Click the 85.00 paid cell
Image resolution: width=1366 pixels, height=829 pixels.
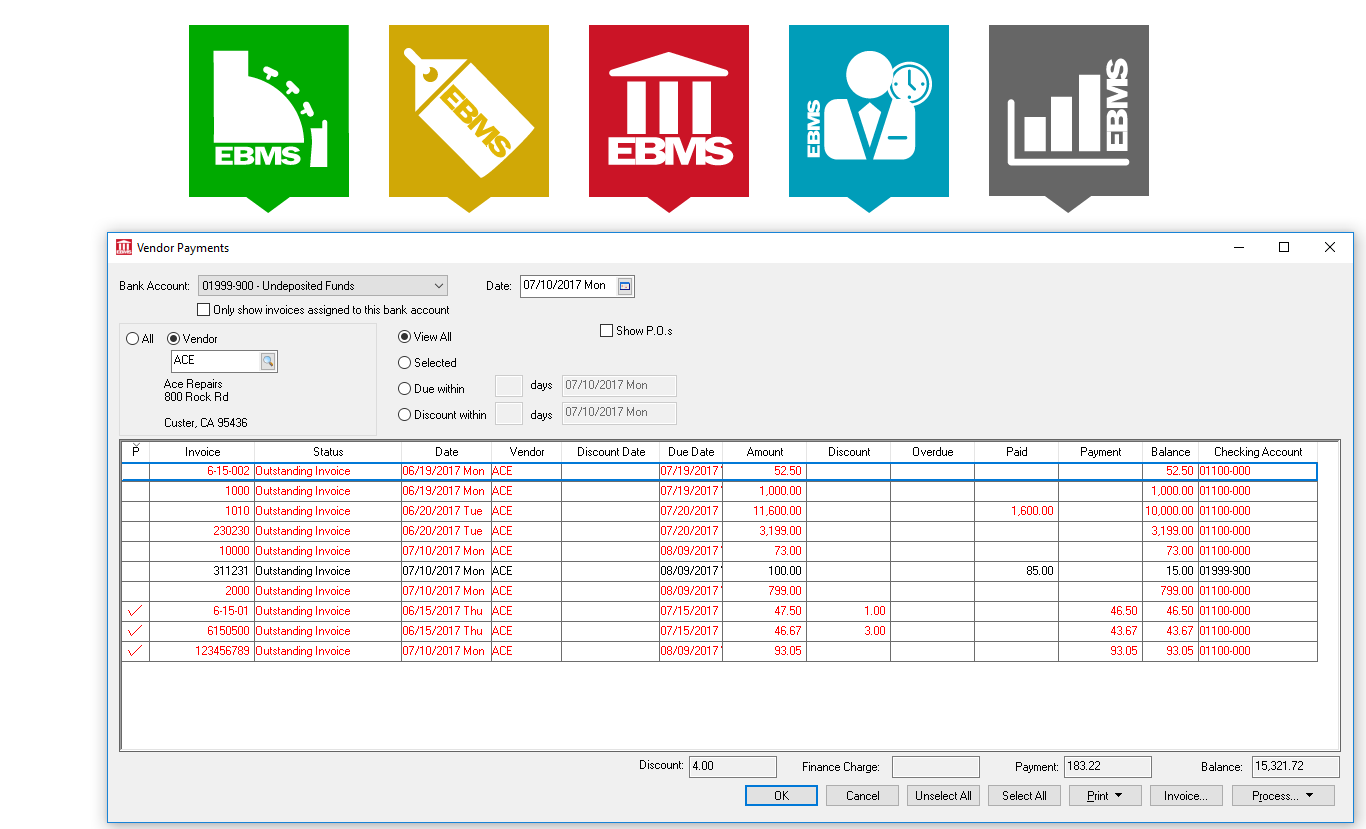[x=1016, y=571]
